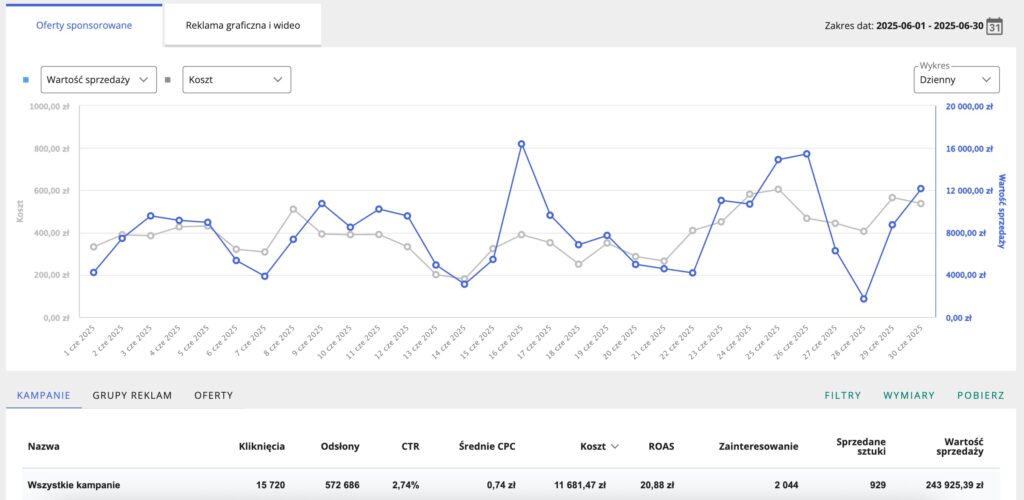This screenshot has width=1024, height=500.
Task: Sort table by Kliknięcia column header
Action: pos(262,446)
